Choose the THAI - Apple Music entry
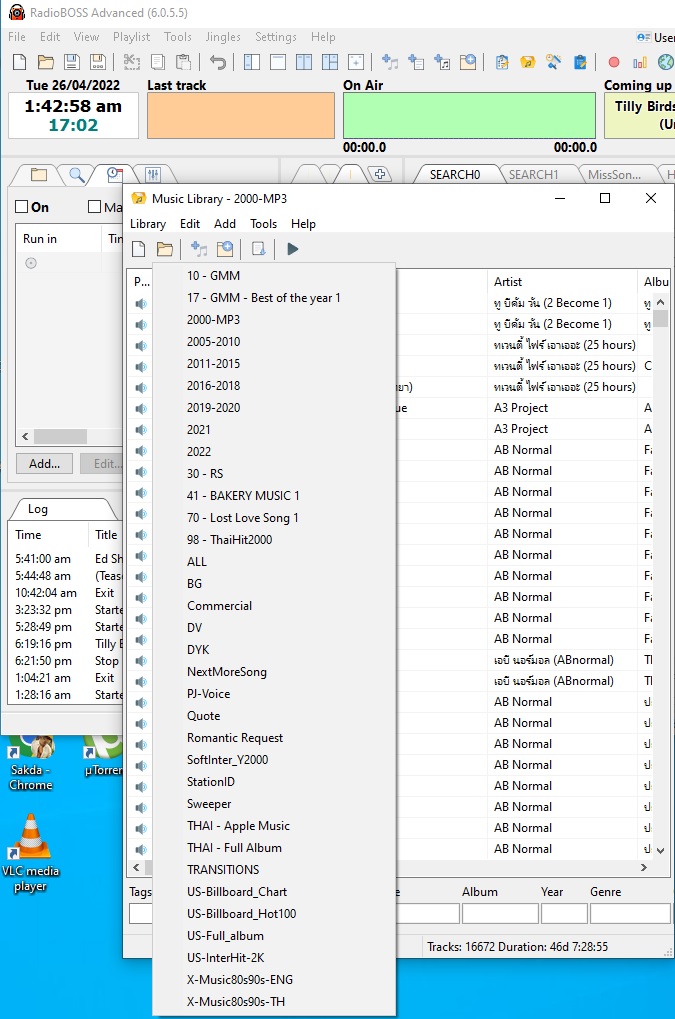 tap(274, 826)
